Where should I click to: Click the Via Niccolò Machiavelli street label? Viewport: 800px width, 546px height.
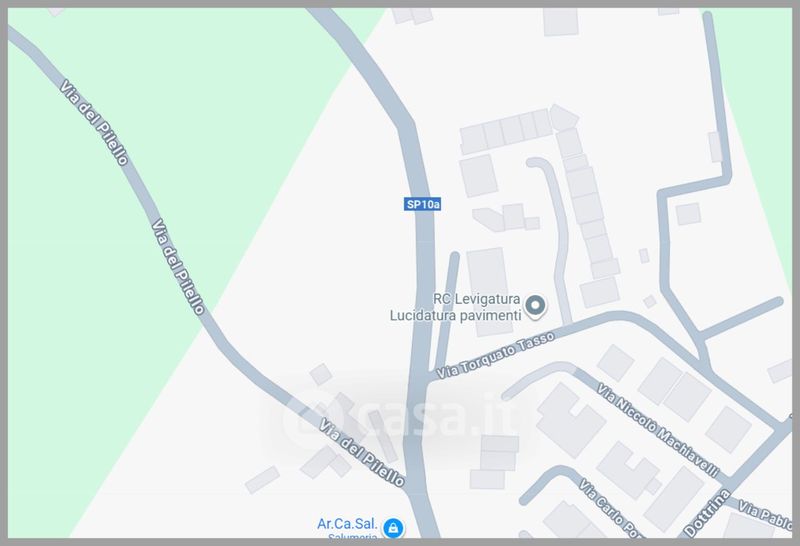(x=659, y=430)
